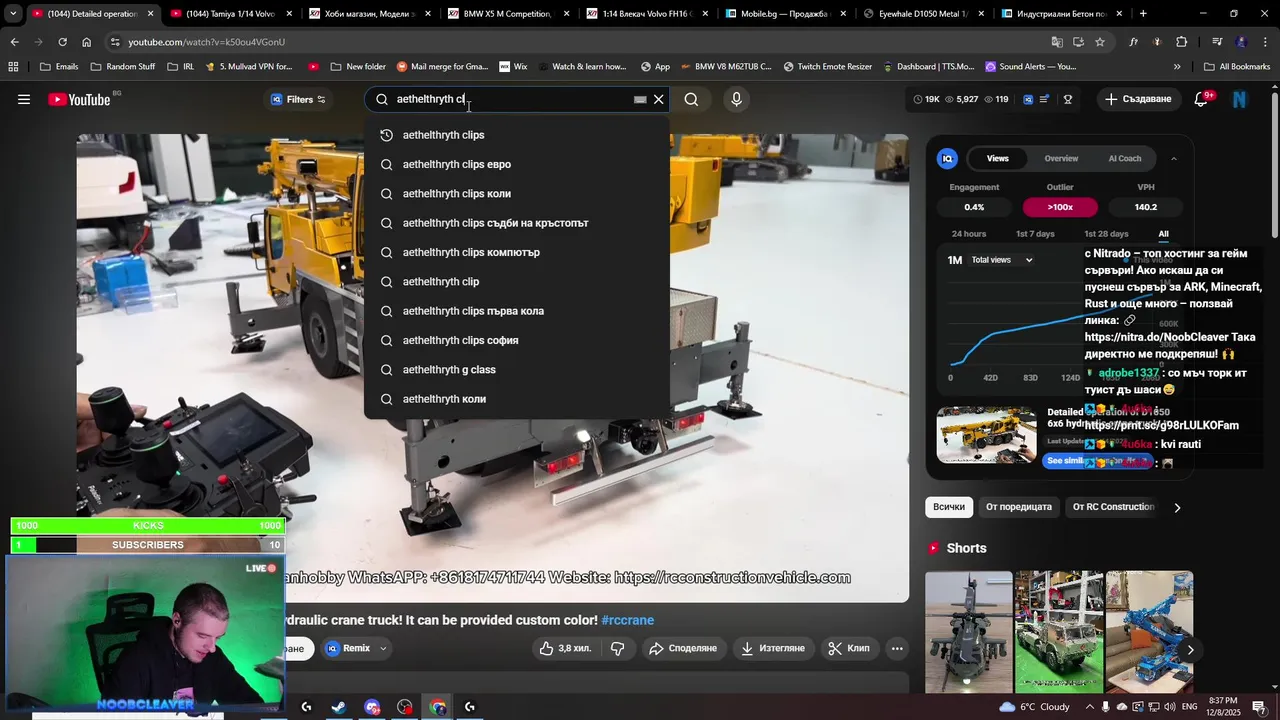Screen dimensions: 1280x720
Task: Clear the search box text
Action: (659, 99)
